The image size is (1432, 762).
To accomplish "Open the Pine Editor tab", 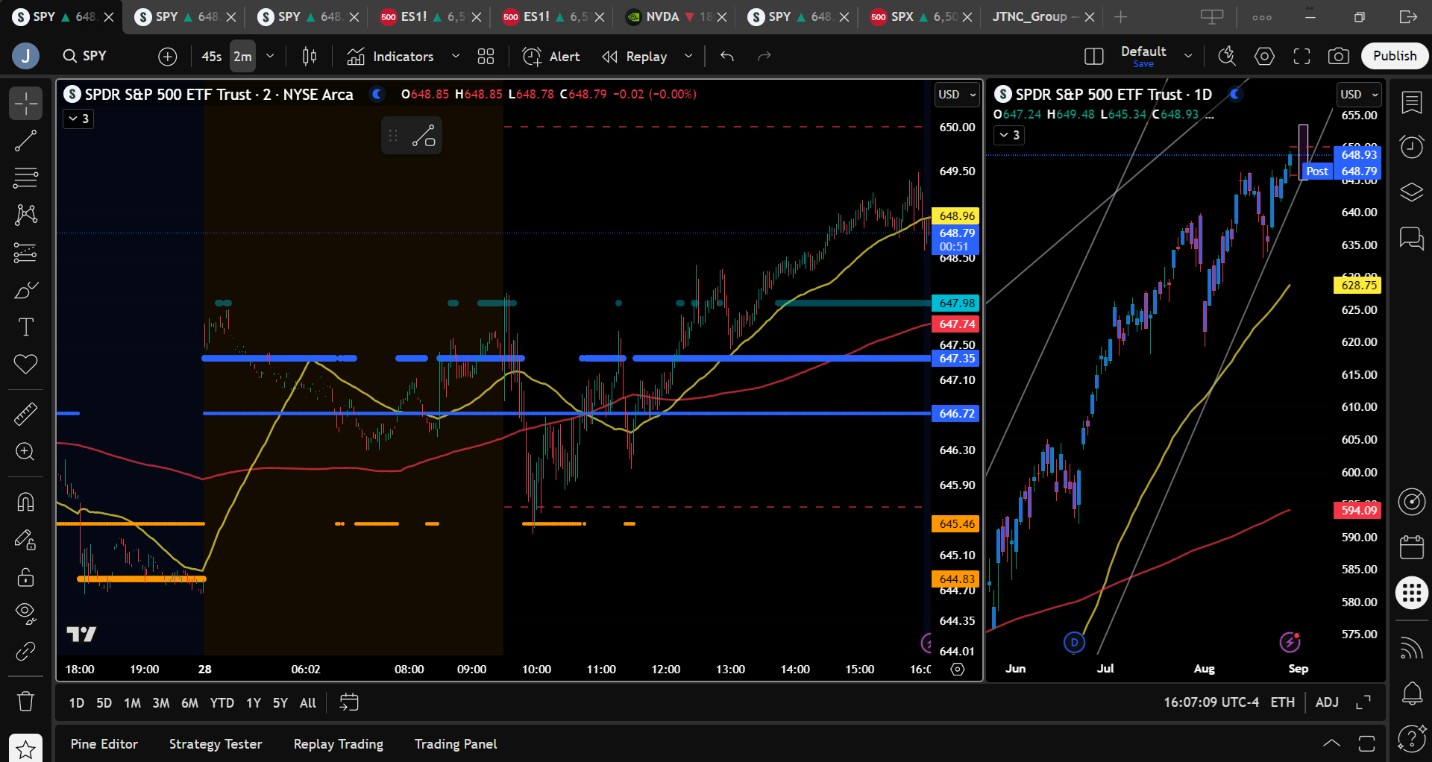I will [104, 744].
